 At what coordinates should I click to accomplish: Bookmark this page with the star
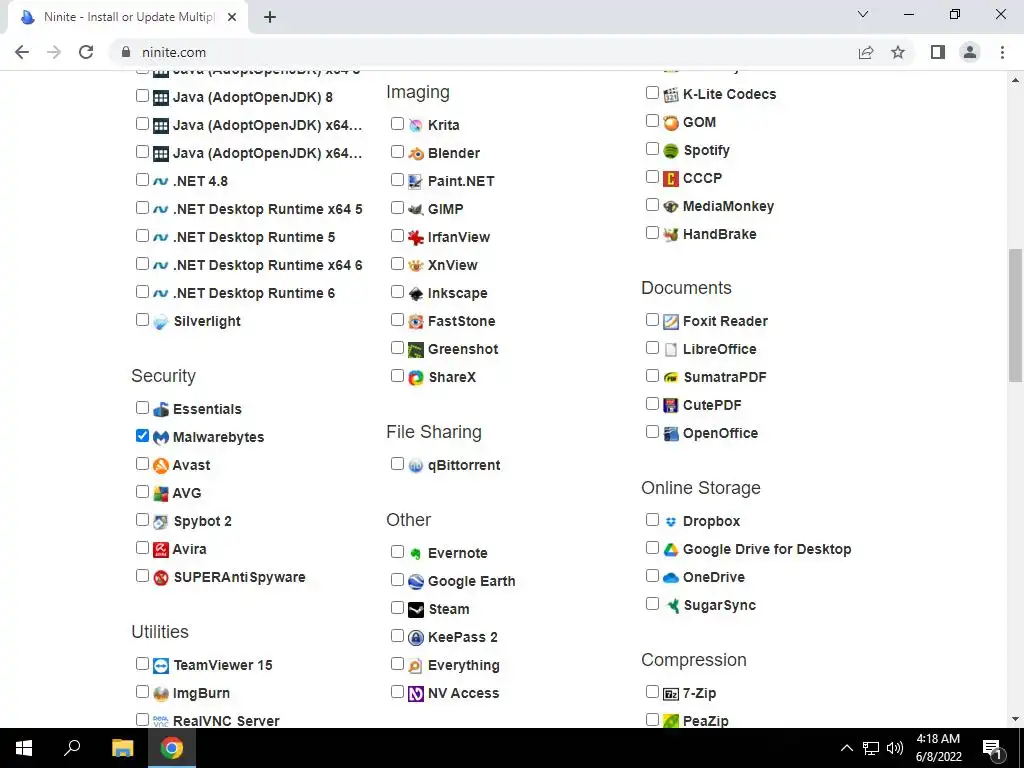[898, 52]
